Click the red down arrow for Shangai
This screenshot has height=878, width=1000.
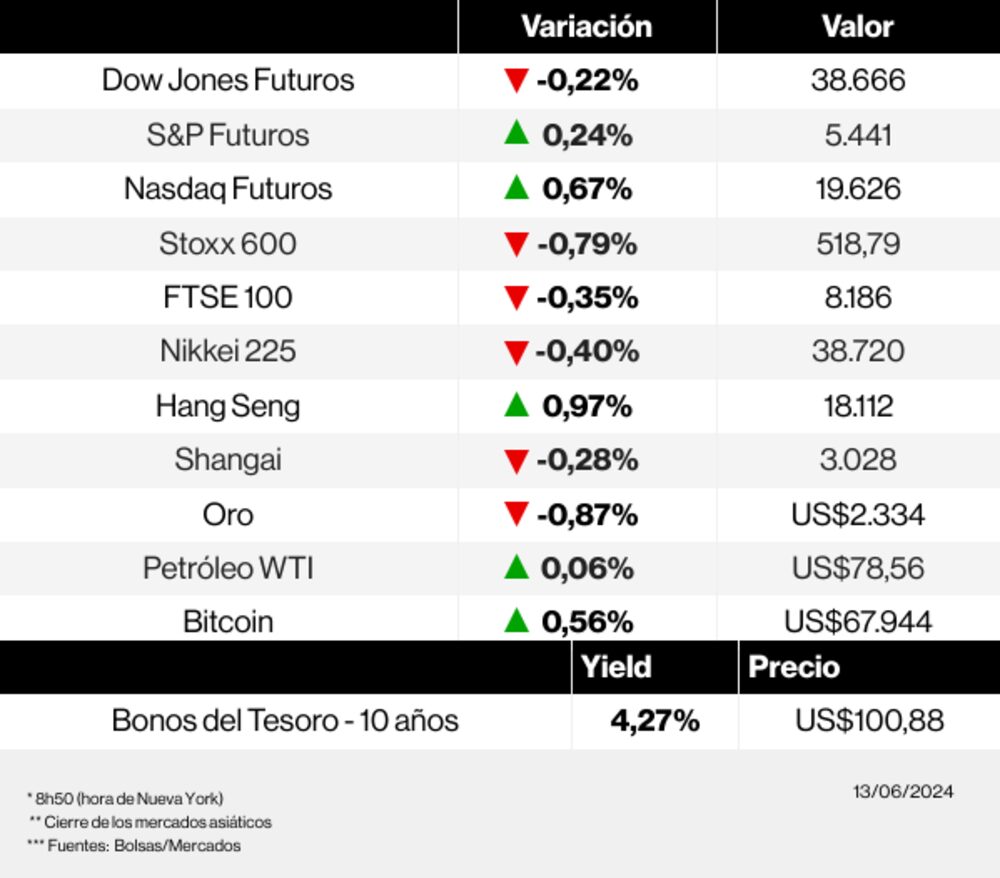tap(516, 460)
